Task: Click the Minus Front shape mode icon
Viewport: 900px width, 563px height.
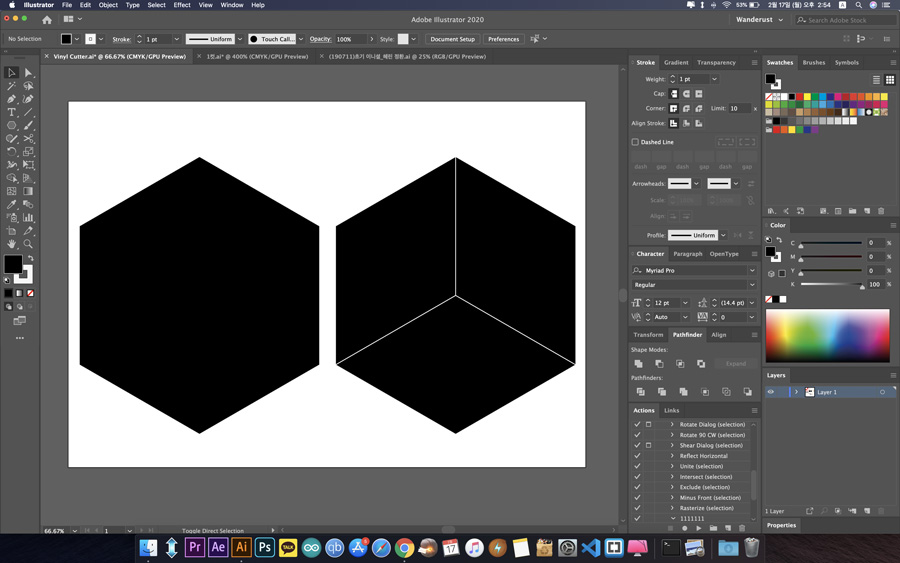Action: point(659,364)
